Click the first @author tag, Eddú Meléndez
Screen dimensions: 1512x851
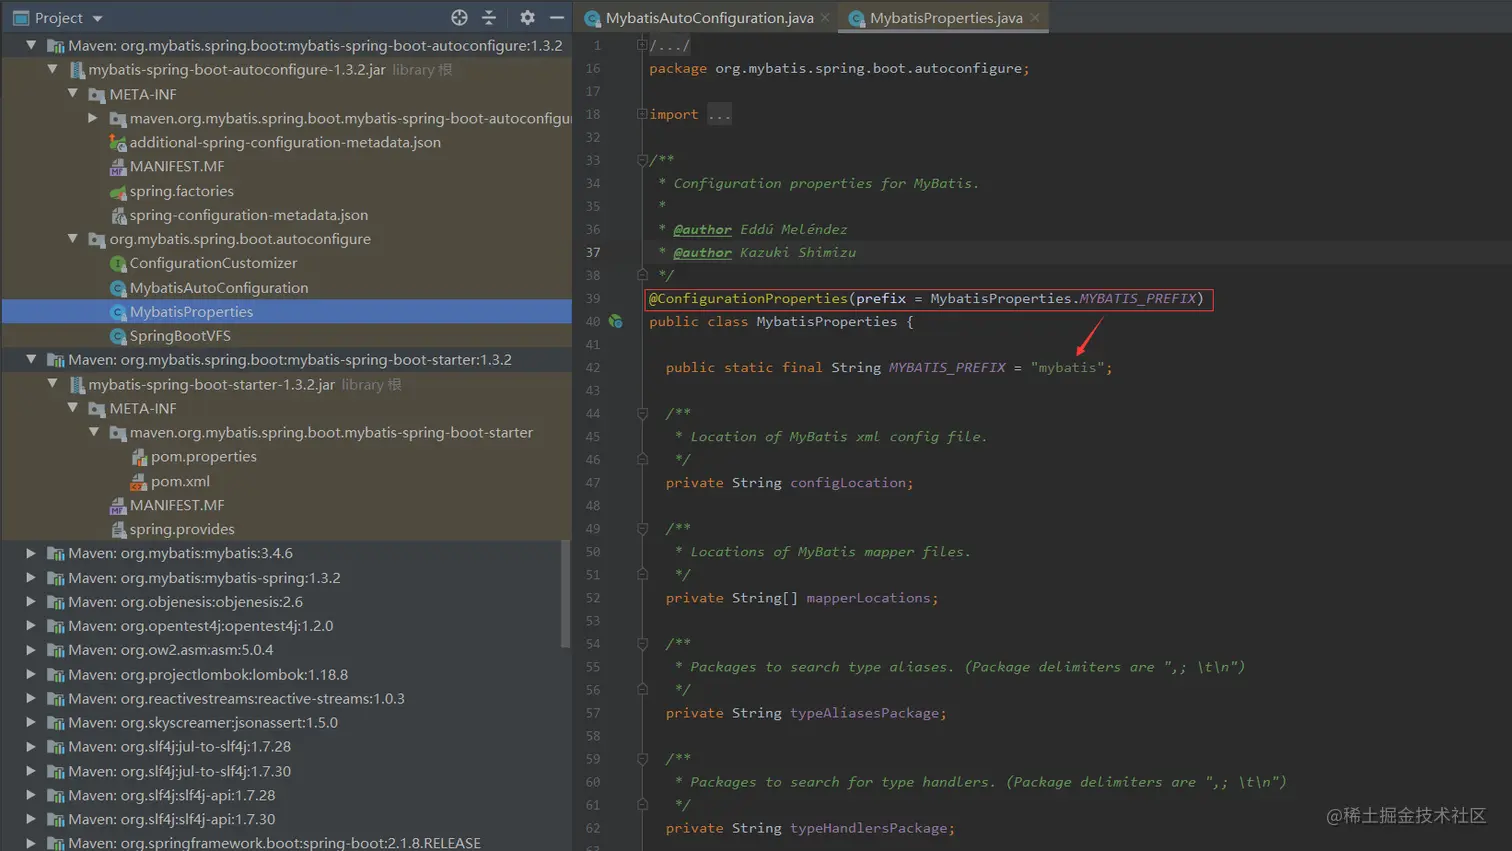pos(702,229)
